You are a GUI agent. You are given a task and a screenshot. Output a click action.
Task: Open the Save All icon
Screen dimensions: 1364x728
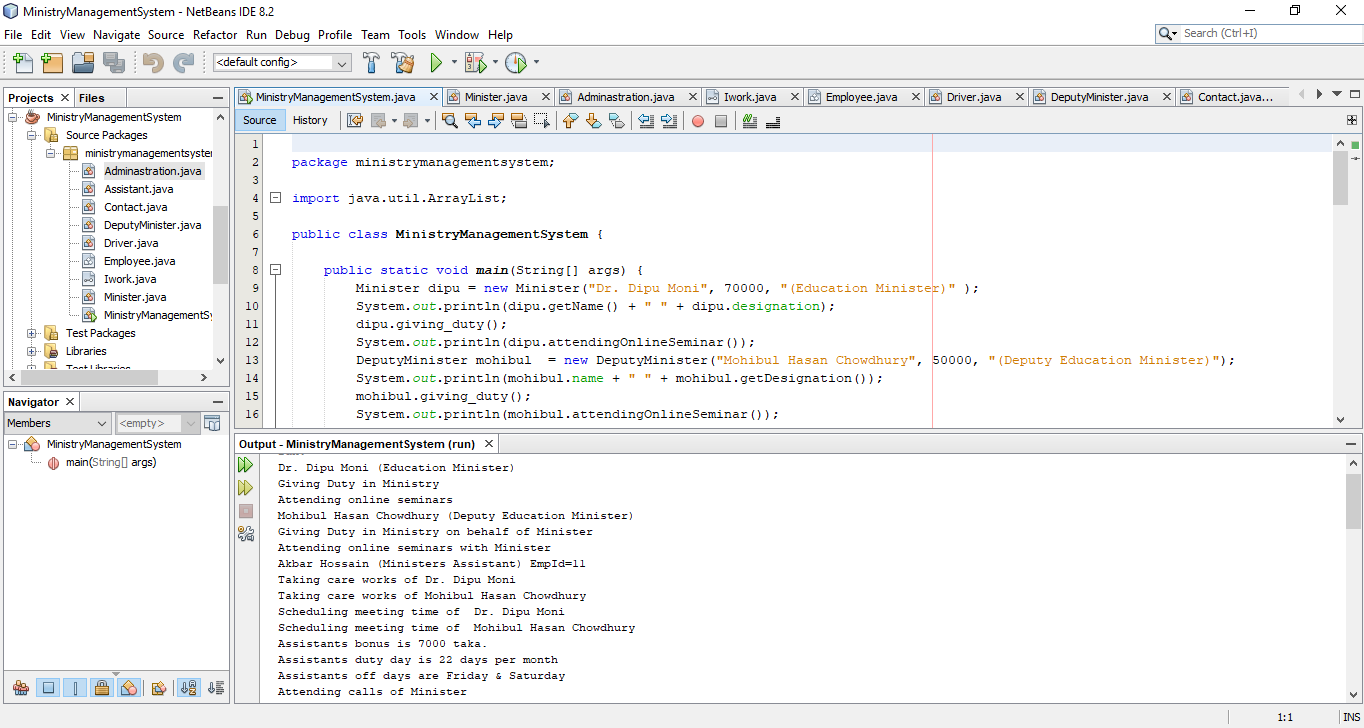coord(114,62)
